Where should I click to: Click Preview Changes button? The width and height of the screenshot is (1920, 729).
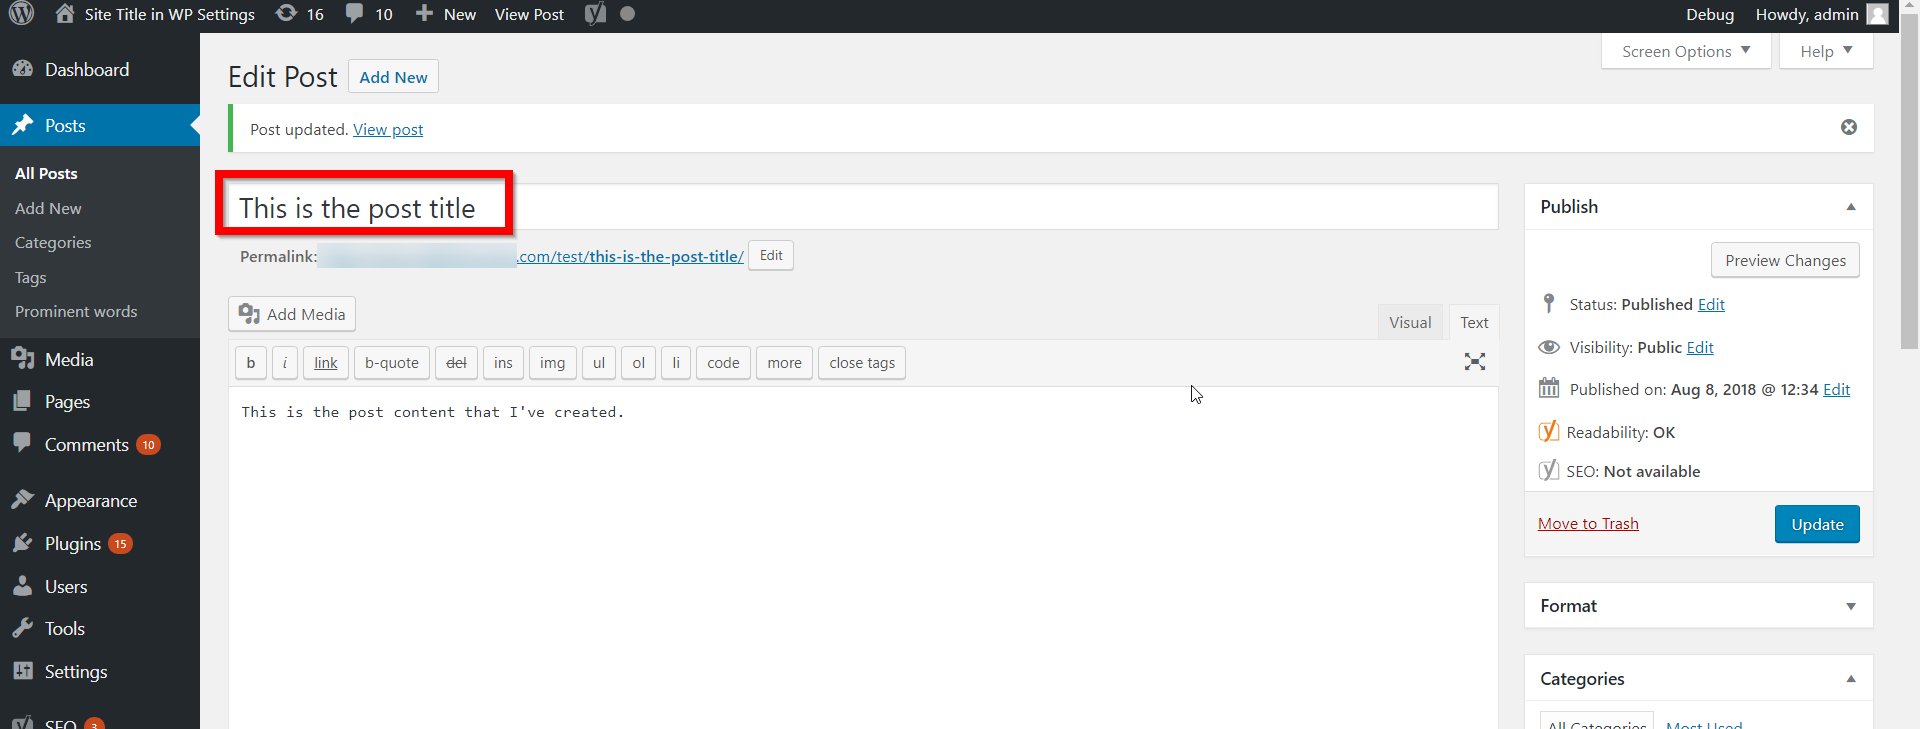[x=1785, y=260]
